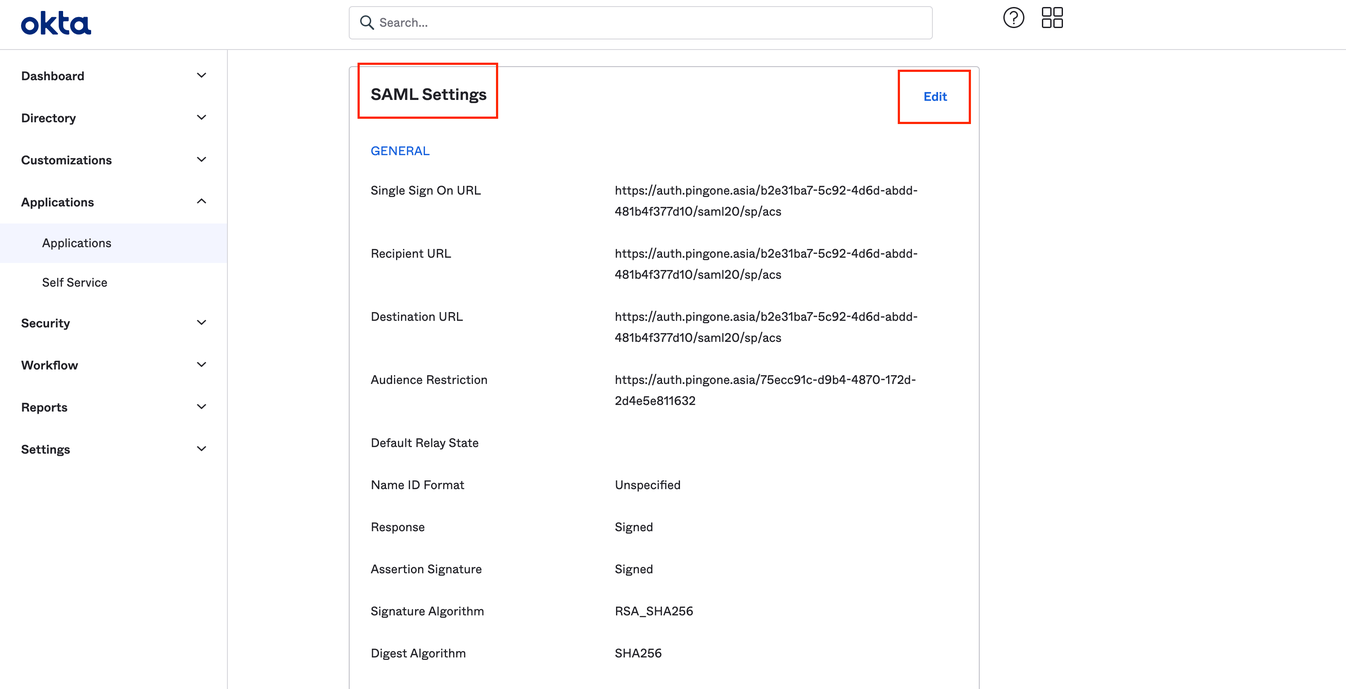Click the Okta logo
The image size is (1346, 689).
pyautogui.click(x=56, y=23)
